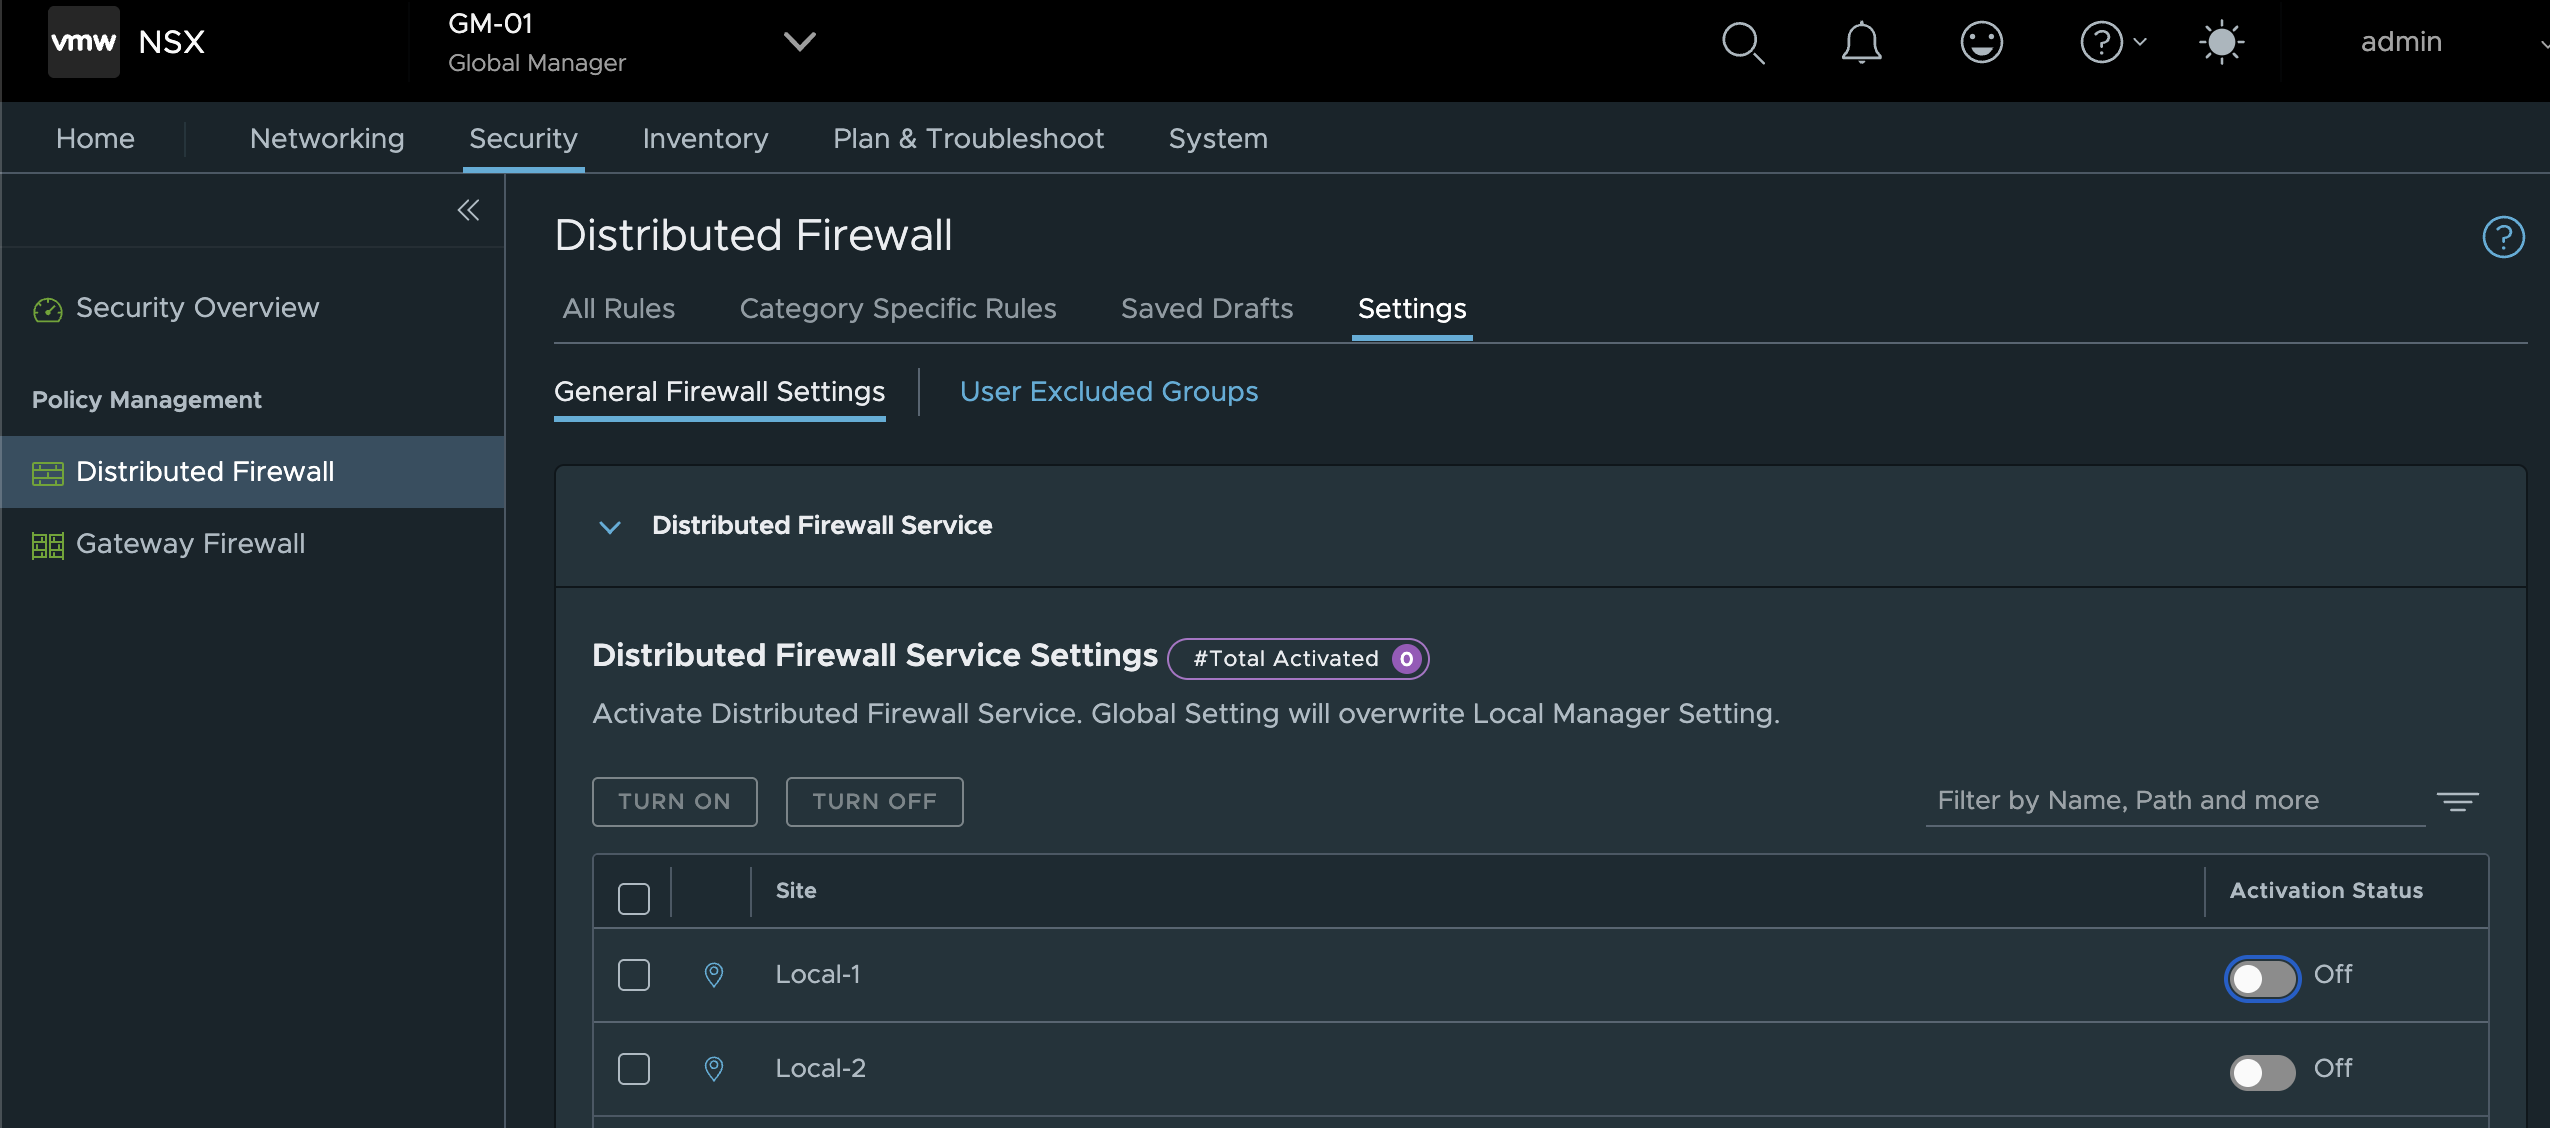Switch to Saved Drafts tab
The width and height of the screenshot is (2550, 1128).
pyautogui.click(x=1206, y=308)
